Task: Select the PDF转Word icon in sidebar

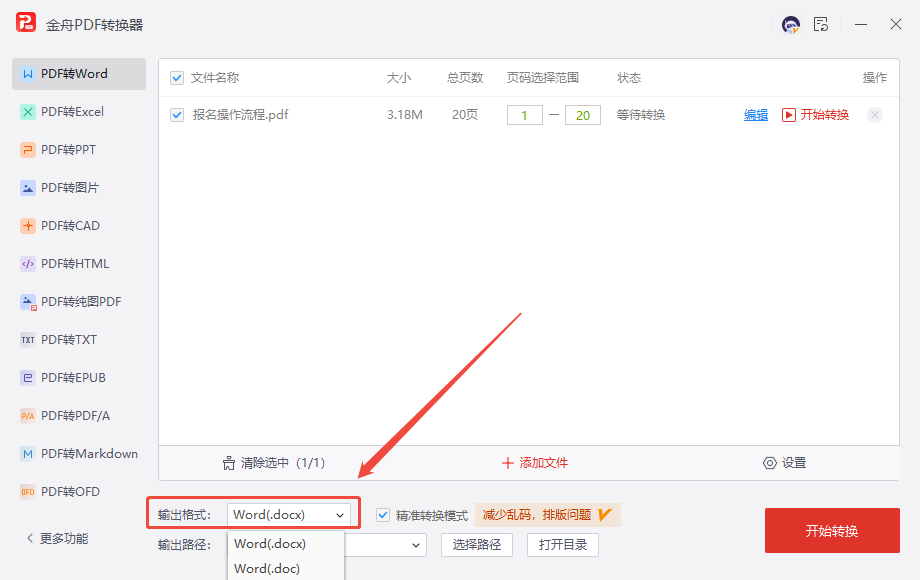Action: coord(28,74)
